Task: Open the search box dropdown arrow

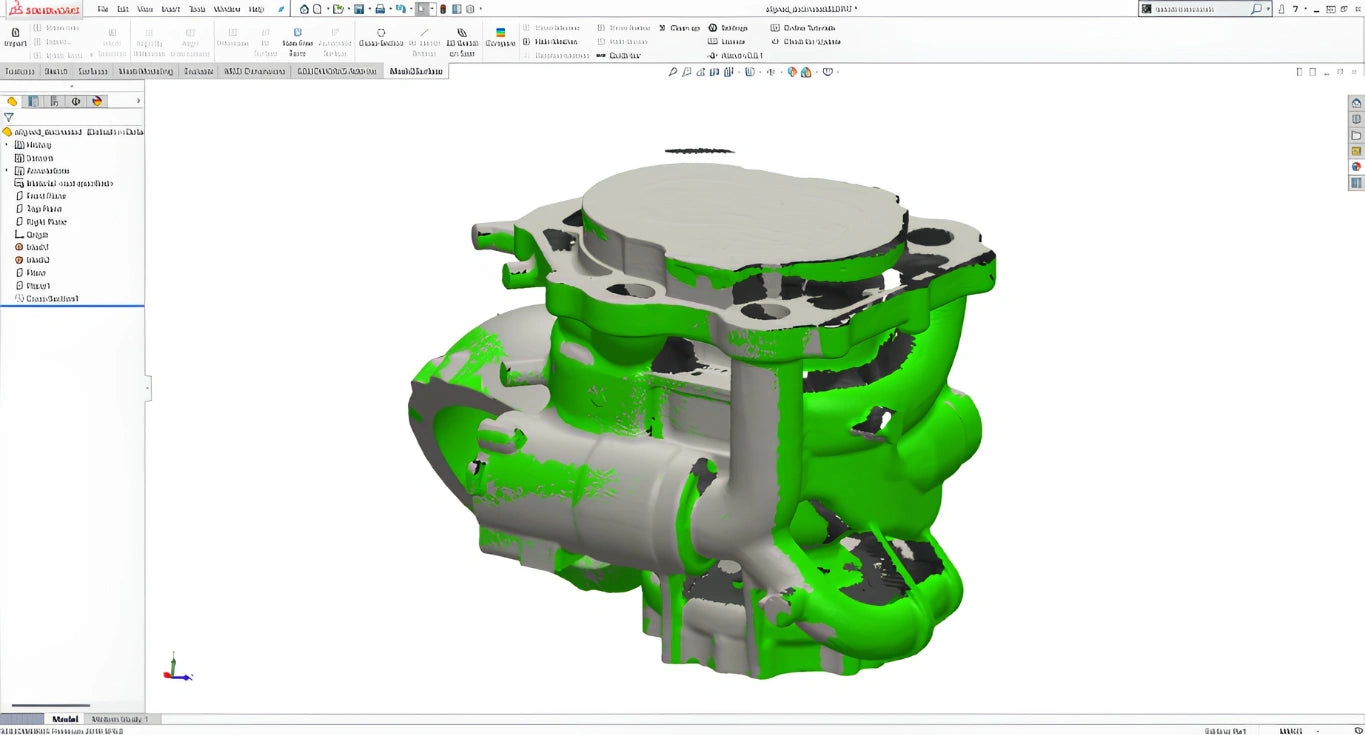Action: pos(1268,9)
